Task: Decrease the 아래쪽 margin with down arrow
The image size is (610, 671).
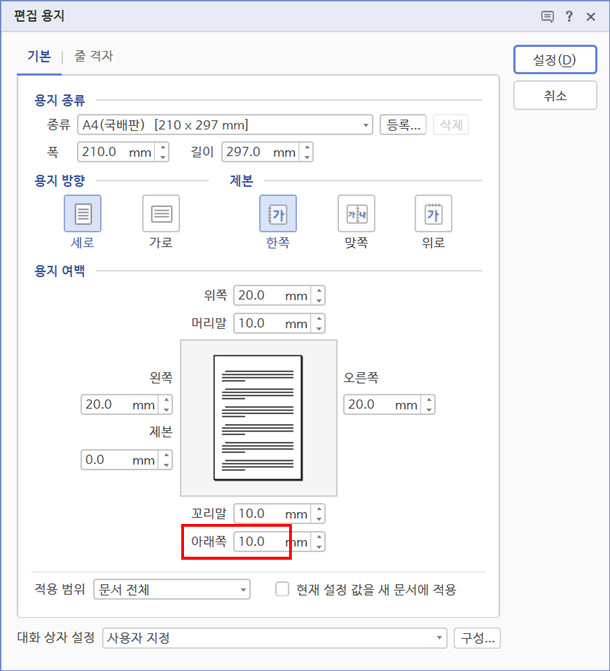Action: click(319, 546)
